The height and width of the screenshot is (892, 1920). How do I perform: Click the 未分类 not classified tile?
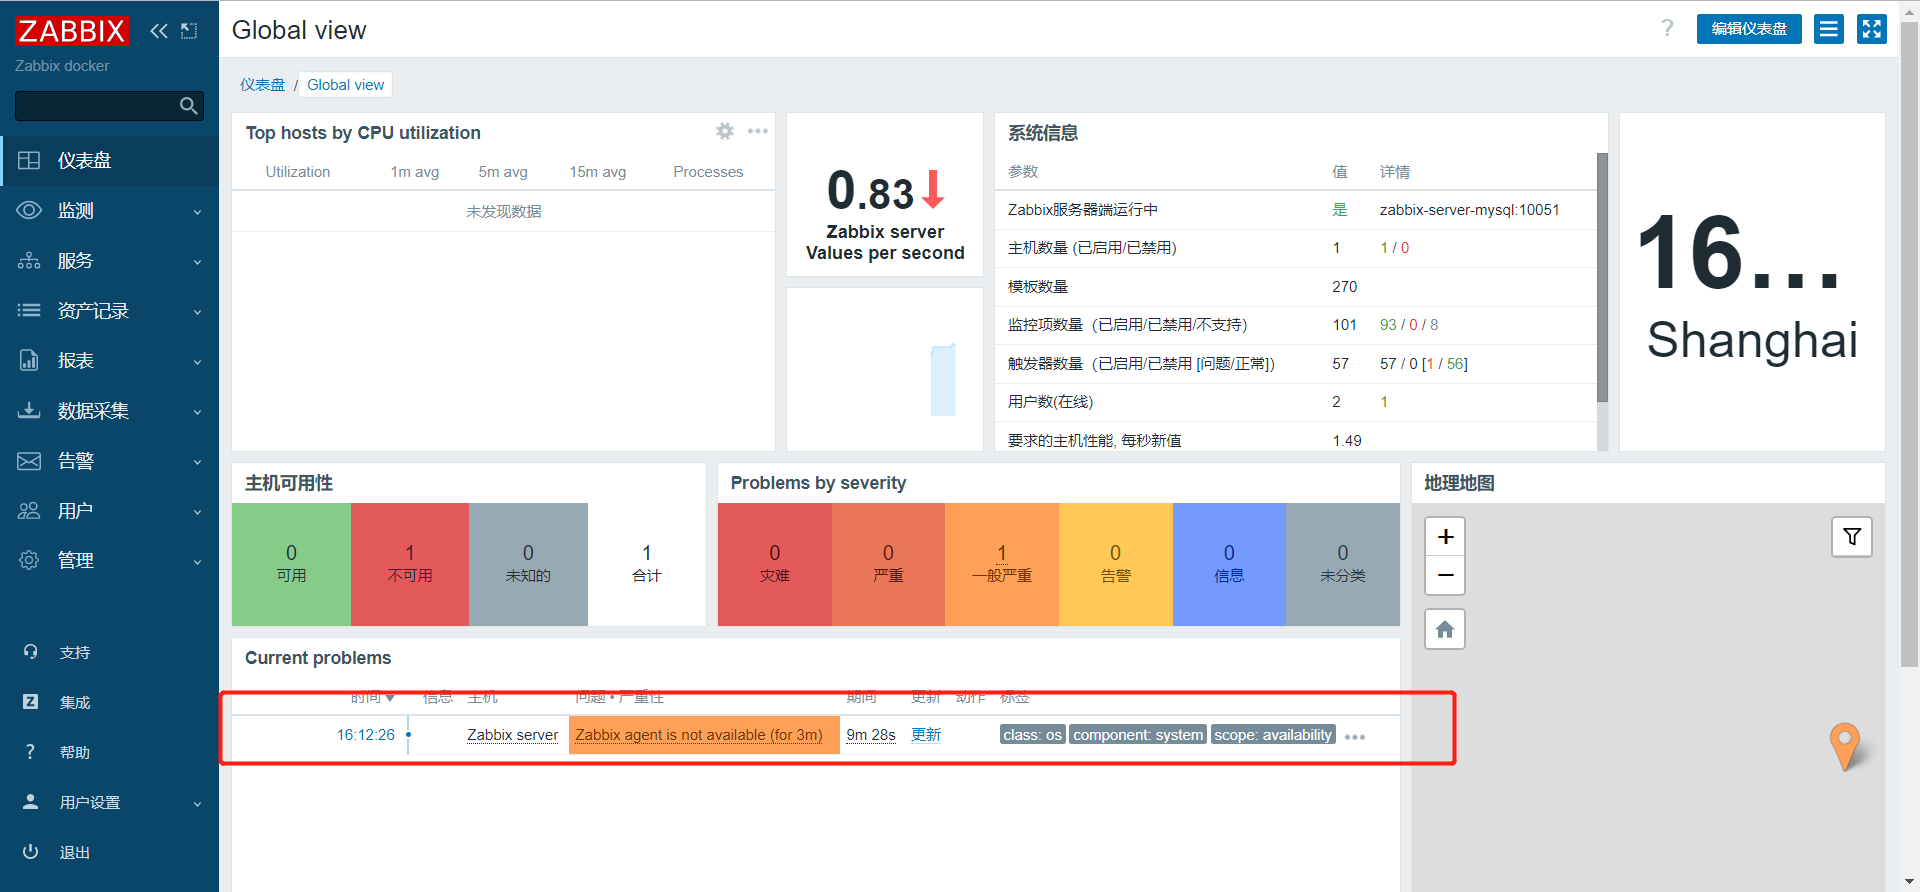[x=1343, y=564]
